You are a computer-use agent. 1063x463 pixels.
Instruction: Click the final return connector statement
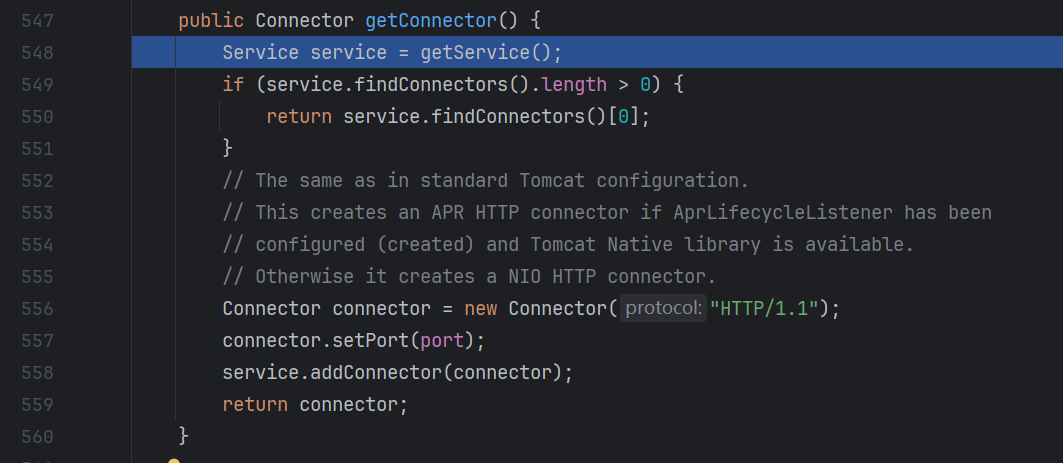pos(315,404)
